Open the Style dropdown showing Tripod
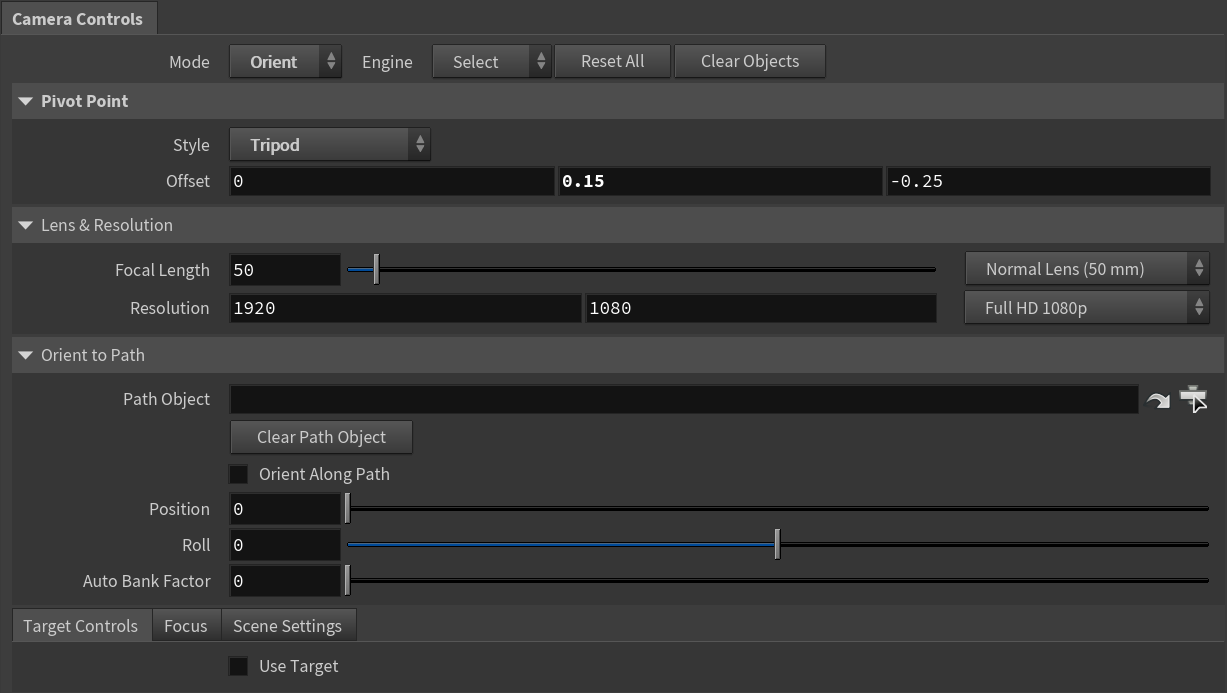This screenshot has width=1227, height=693. click(330, 145)
